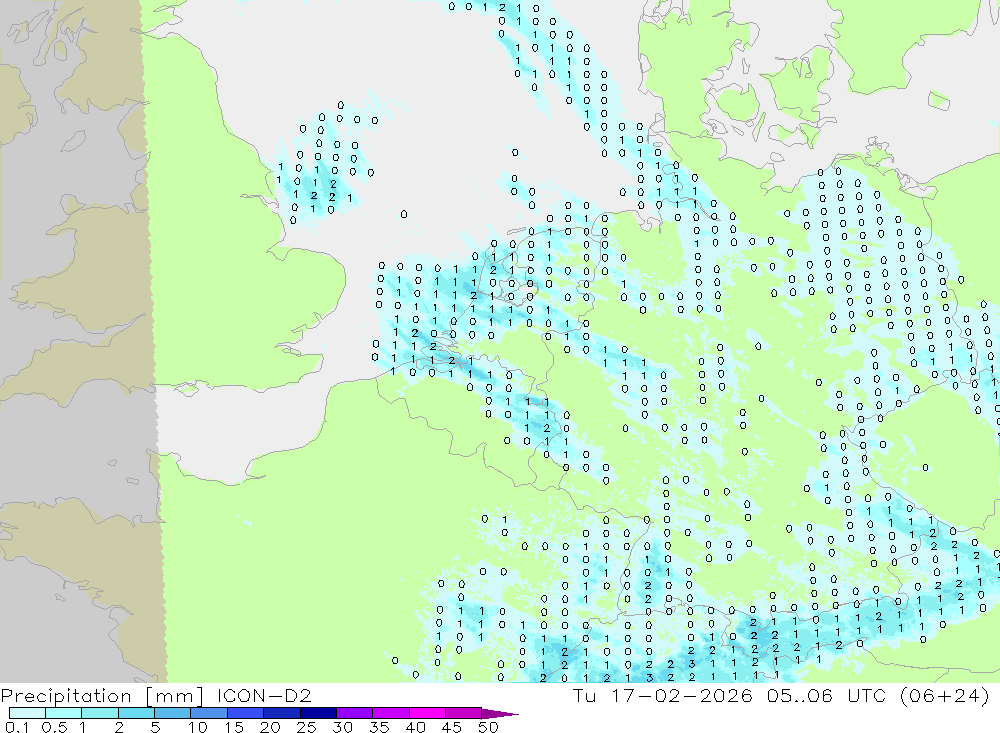Screen dimensions: 1000x733
Task: Click the '25' legend label
Action: click(307, 727)
